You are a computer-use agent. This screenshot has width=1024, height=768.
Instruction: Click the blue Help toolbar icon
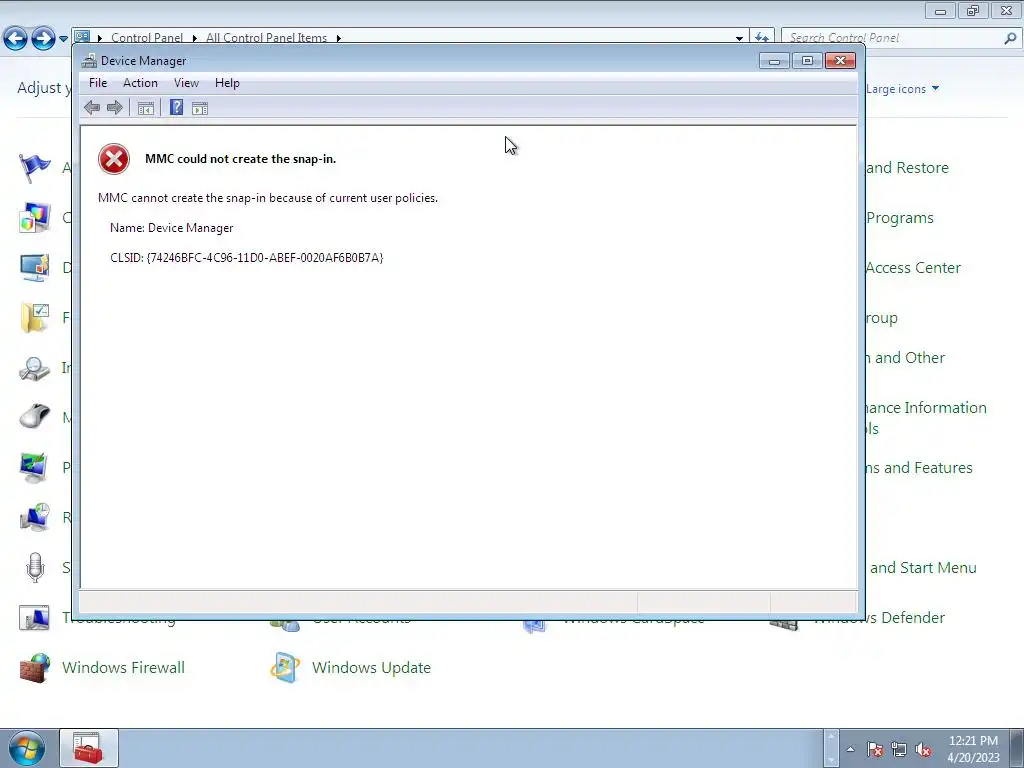point(176,107)
